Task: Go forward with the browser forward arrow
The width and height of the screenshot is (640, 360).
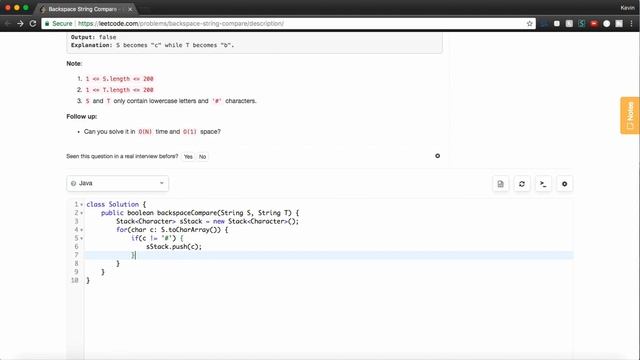Action: coord(20,24)
